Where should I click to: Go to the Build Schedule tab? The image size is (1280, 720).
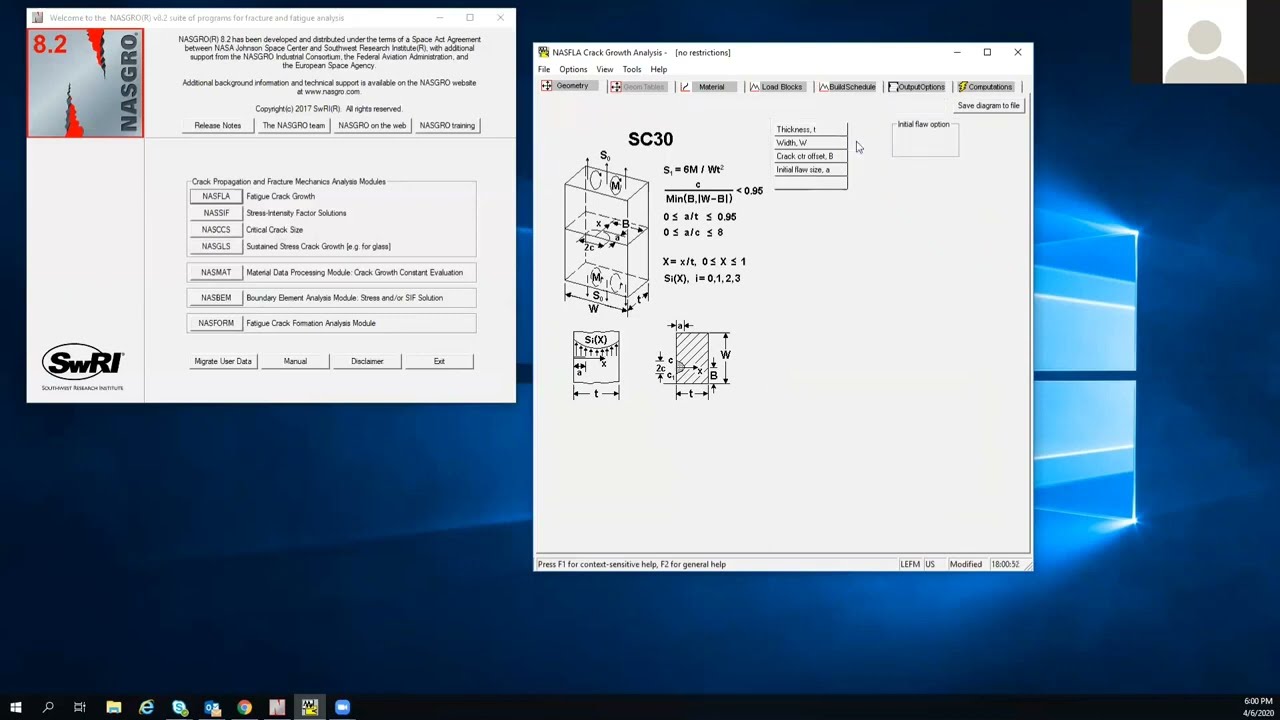pos(847,87)
